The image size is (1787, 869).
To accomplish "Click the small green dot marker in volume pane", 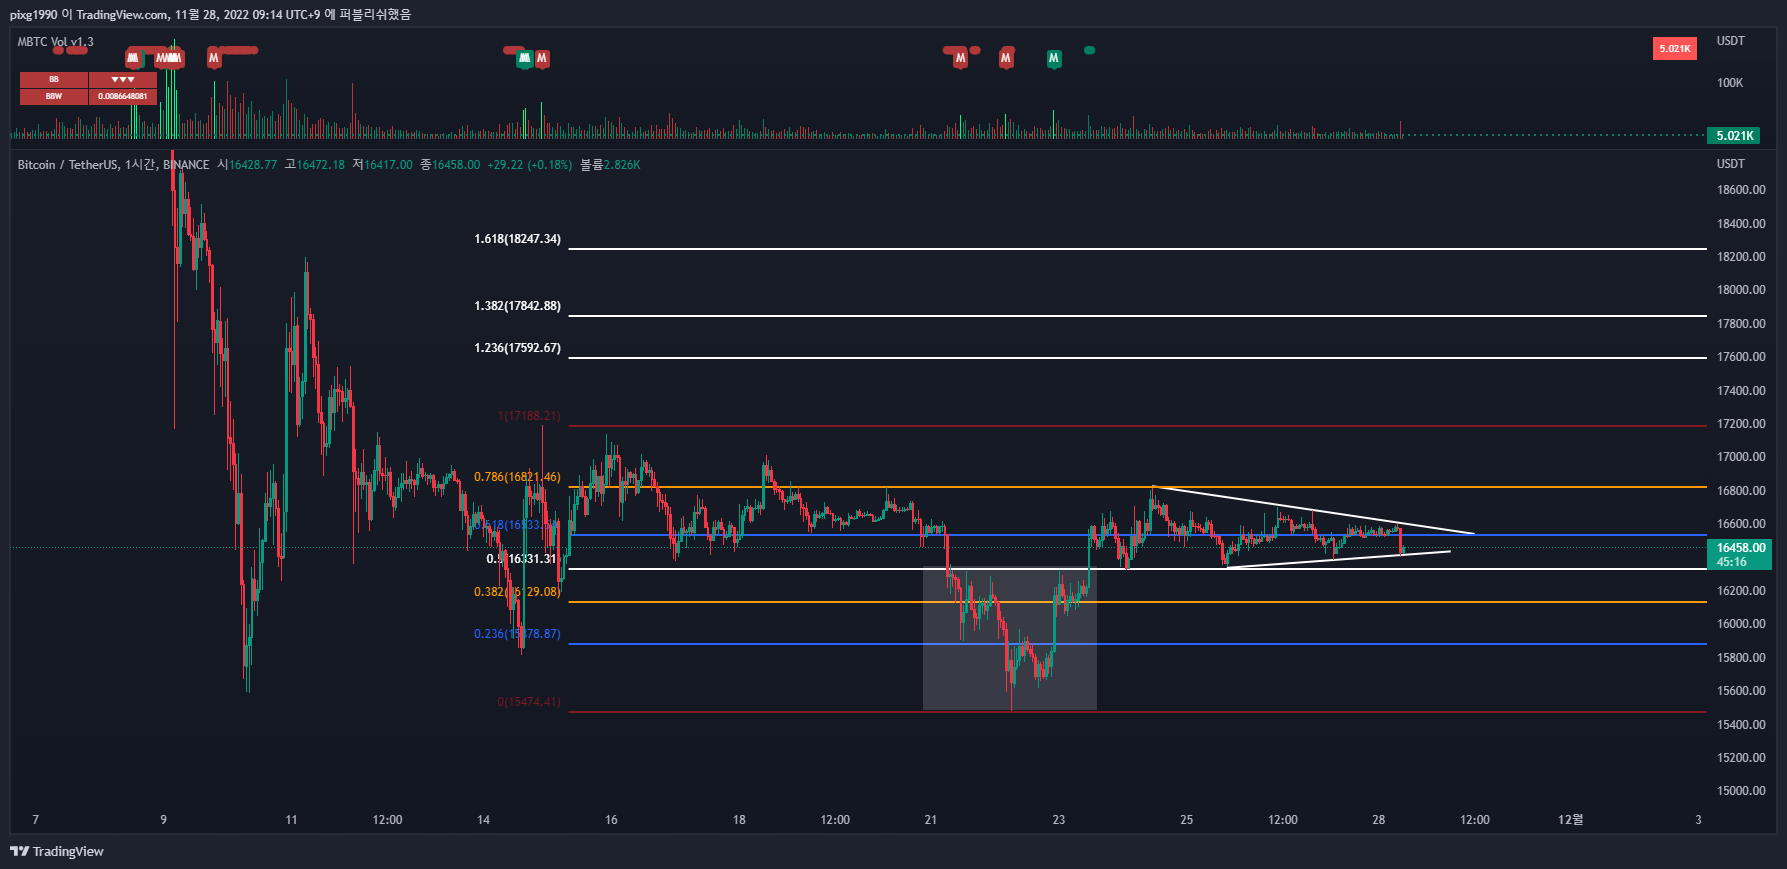I will (x=1089, y=50).
